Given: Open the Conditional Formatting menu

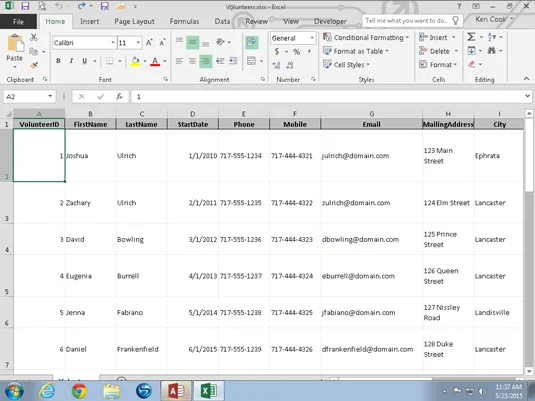Looking at the screenshot, I should click(366, 37).
